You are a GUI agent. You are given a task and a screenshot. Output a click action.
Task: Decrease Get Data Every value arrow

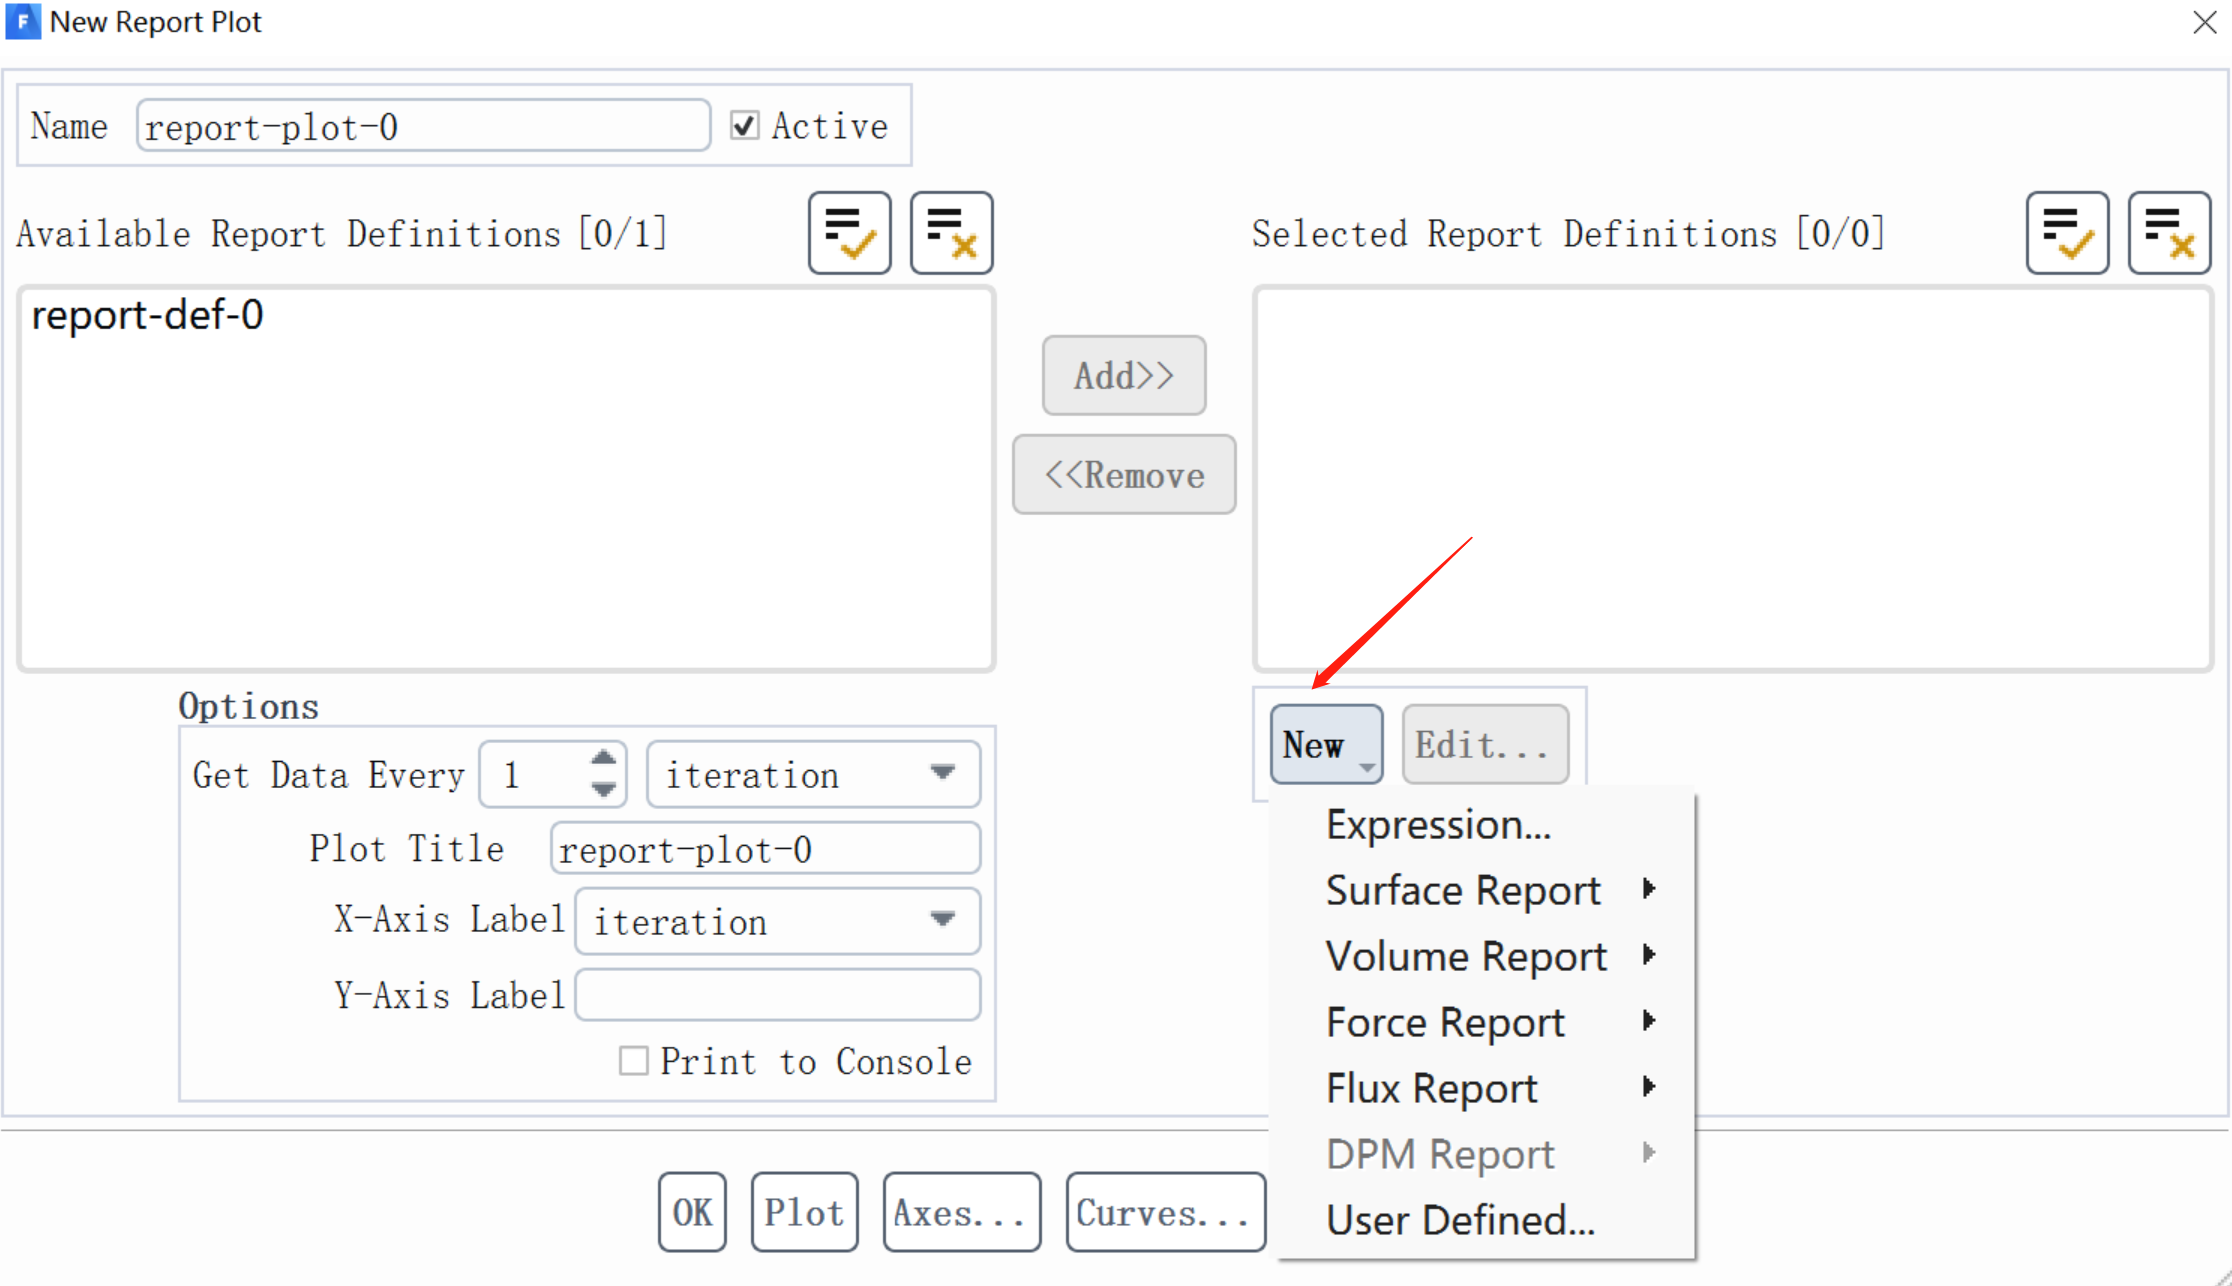(603, 789)
